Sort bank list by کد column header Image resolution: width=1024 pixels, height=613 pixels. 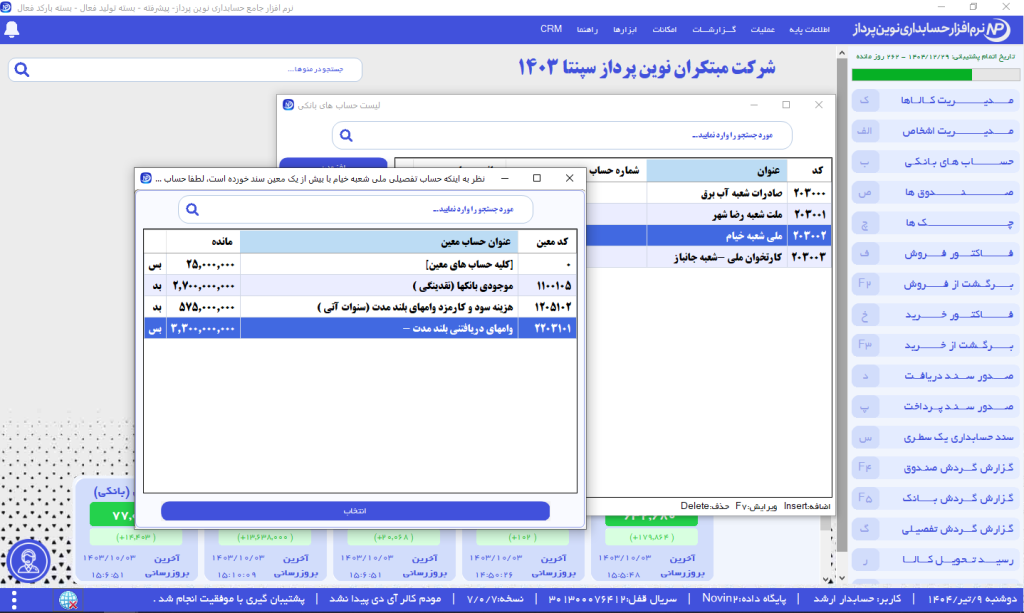click(x=810, y=170)
